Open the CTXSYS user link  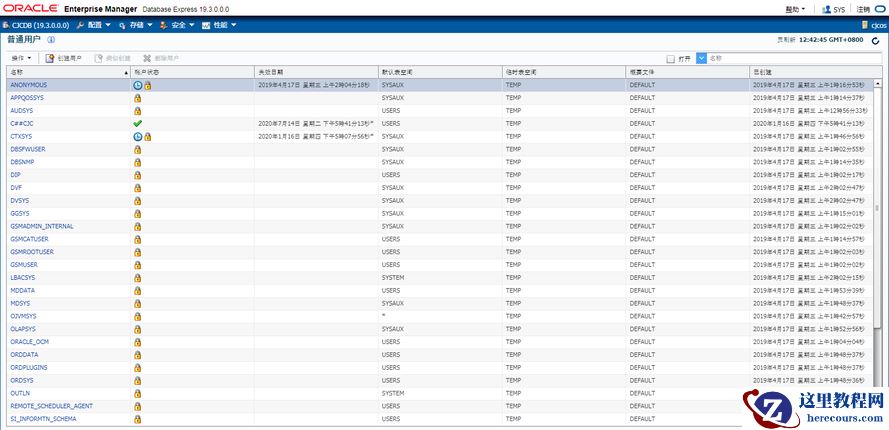[x=21, y=136]
